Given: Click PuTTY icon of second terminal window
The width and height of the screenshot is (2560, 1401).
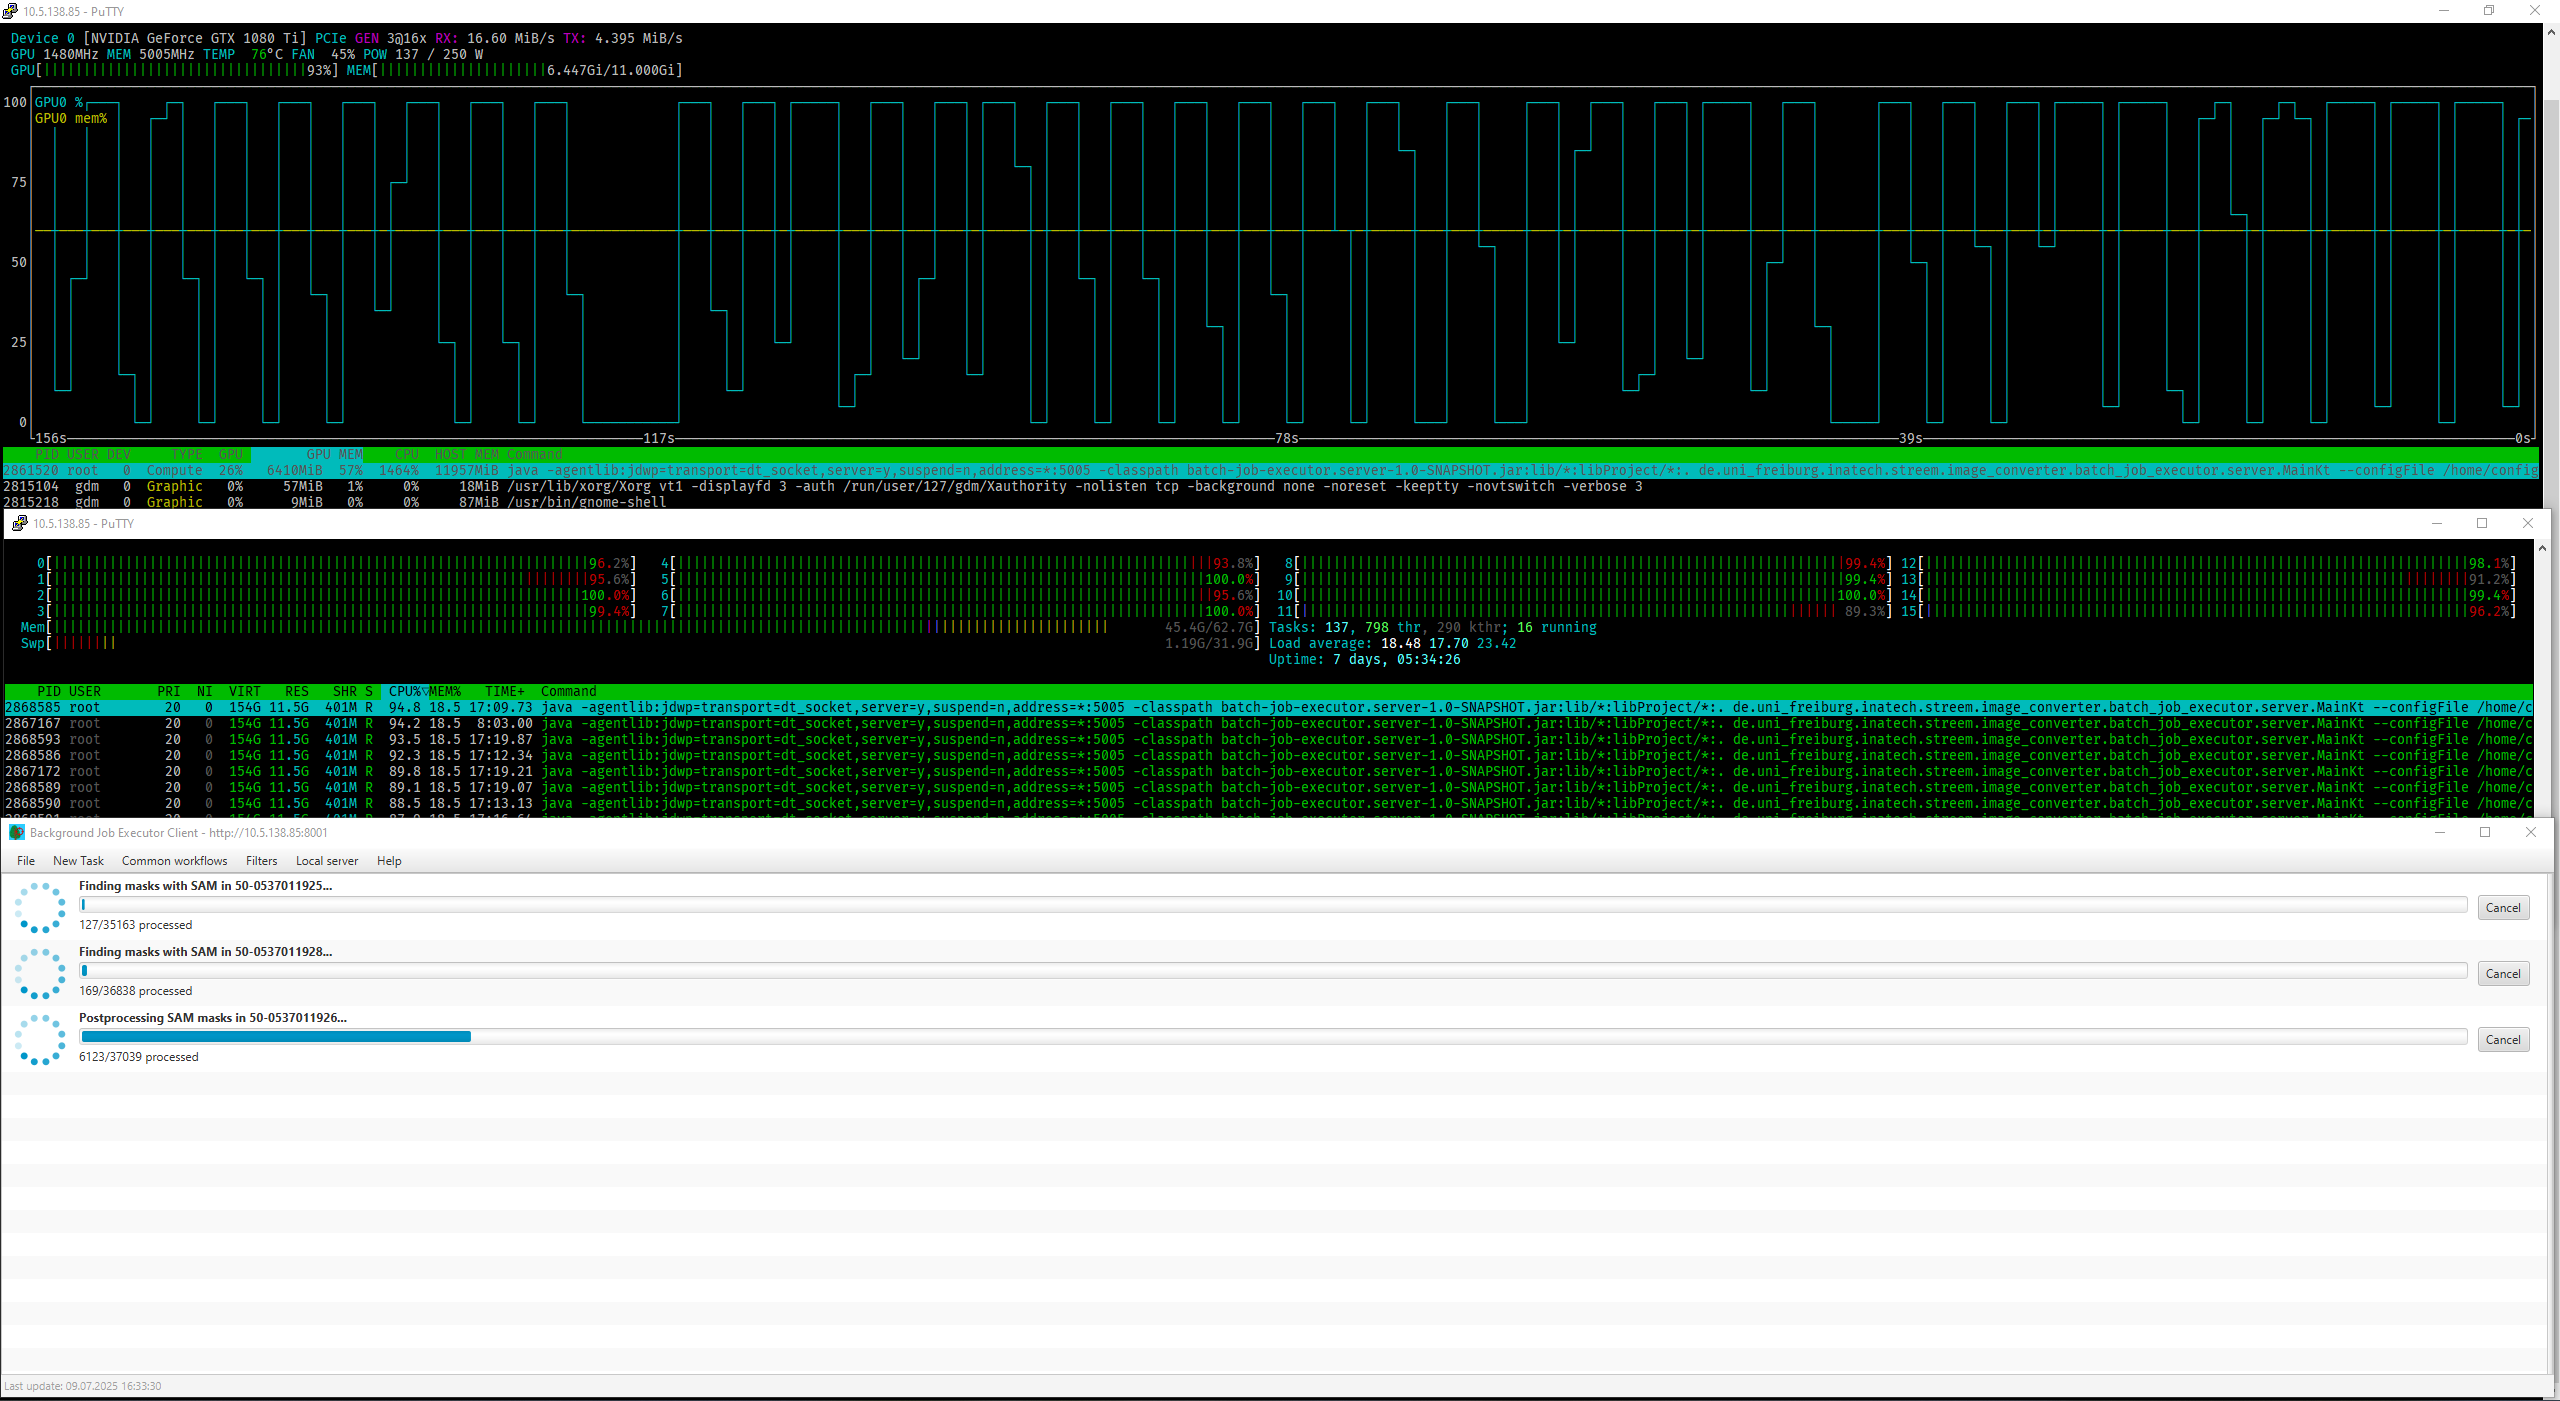Looking at the screenshot, I should (19, 523).
